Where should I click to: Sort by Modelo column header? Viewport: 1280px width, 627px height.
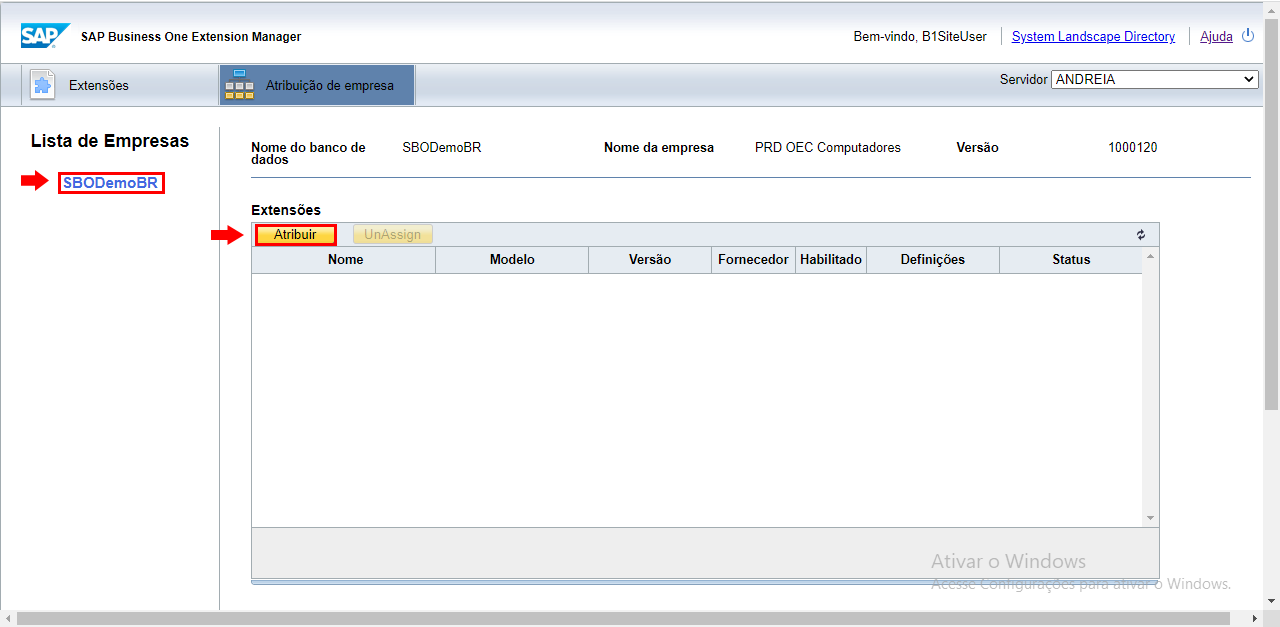point(512,259)
